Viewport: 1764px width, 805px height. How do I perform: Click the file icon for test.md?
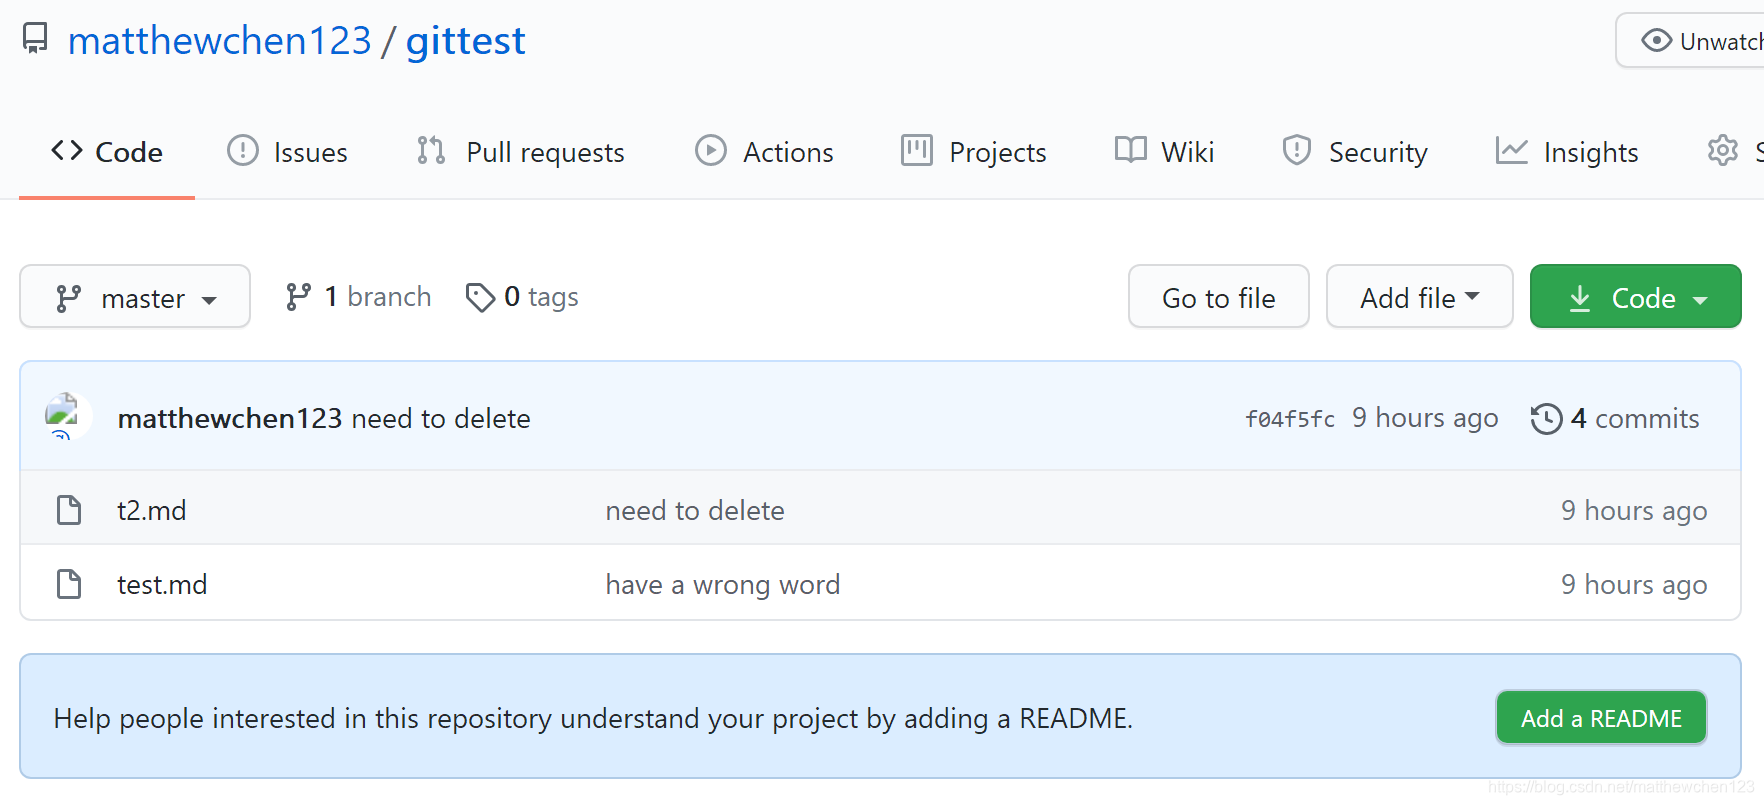point(69,584)
